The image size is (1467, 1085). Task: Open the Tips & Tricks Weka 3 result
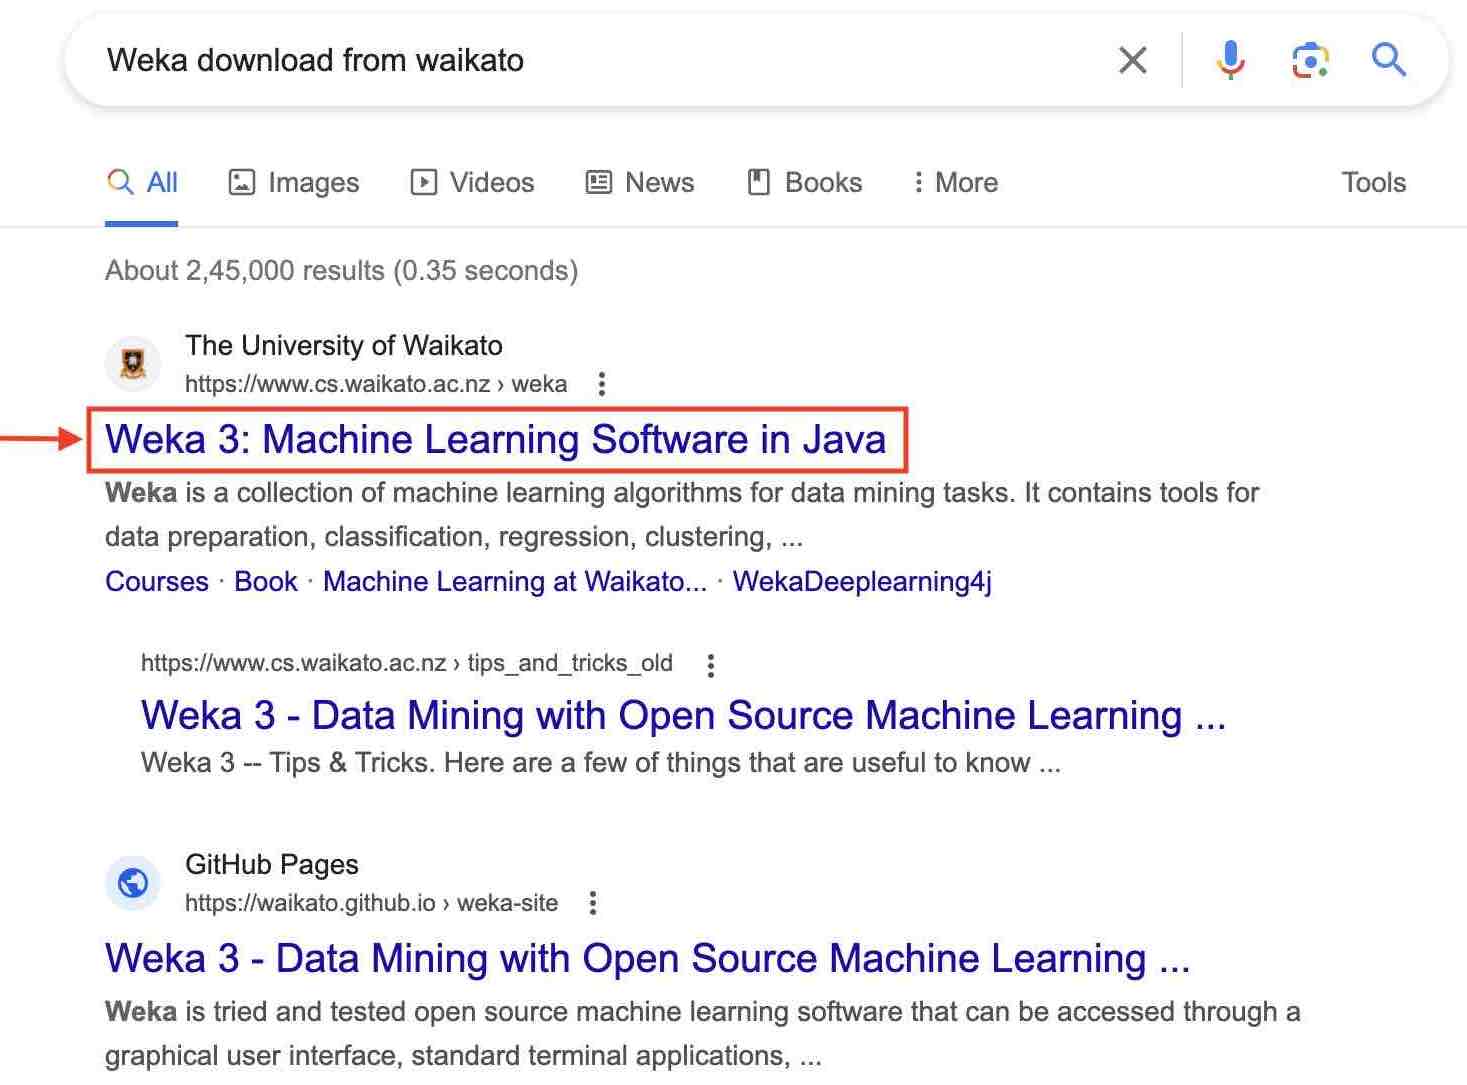pyautogui.click(x=683, y=716)
